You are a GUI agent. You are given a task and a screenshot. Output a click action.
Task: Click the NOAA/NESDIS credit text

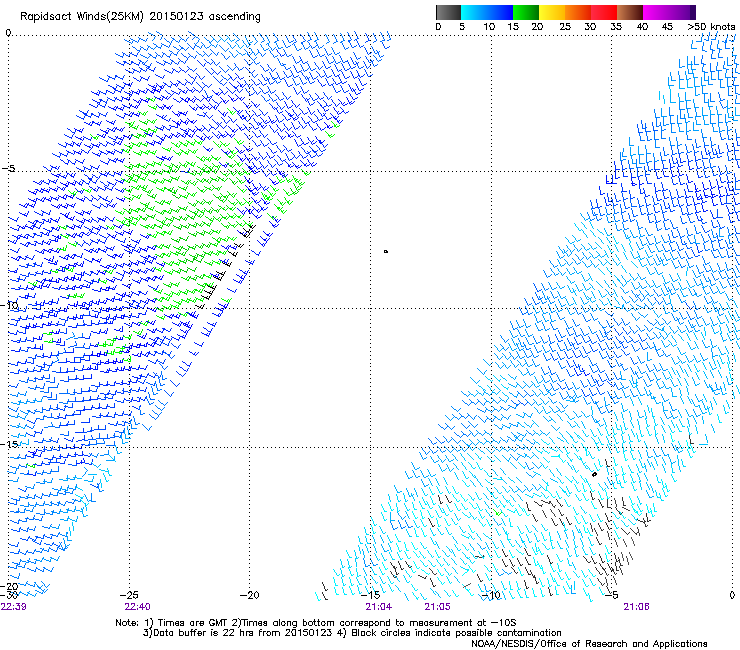[589, 644]
